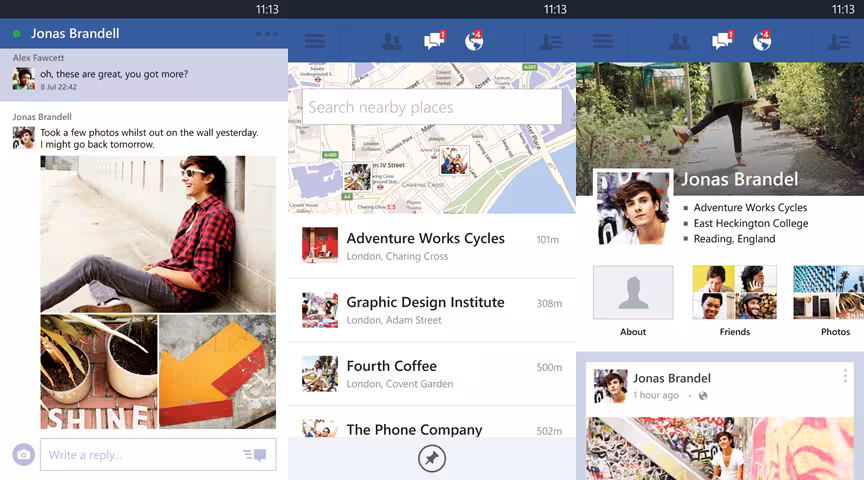Image resolution: width=864 pixels, height=480 pixels.
Task: Tap Adventure Works Cycles in profile info
Action: (750, 207)
